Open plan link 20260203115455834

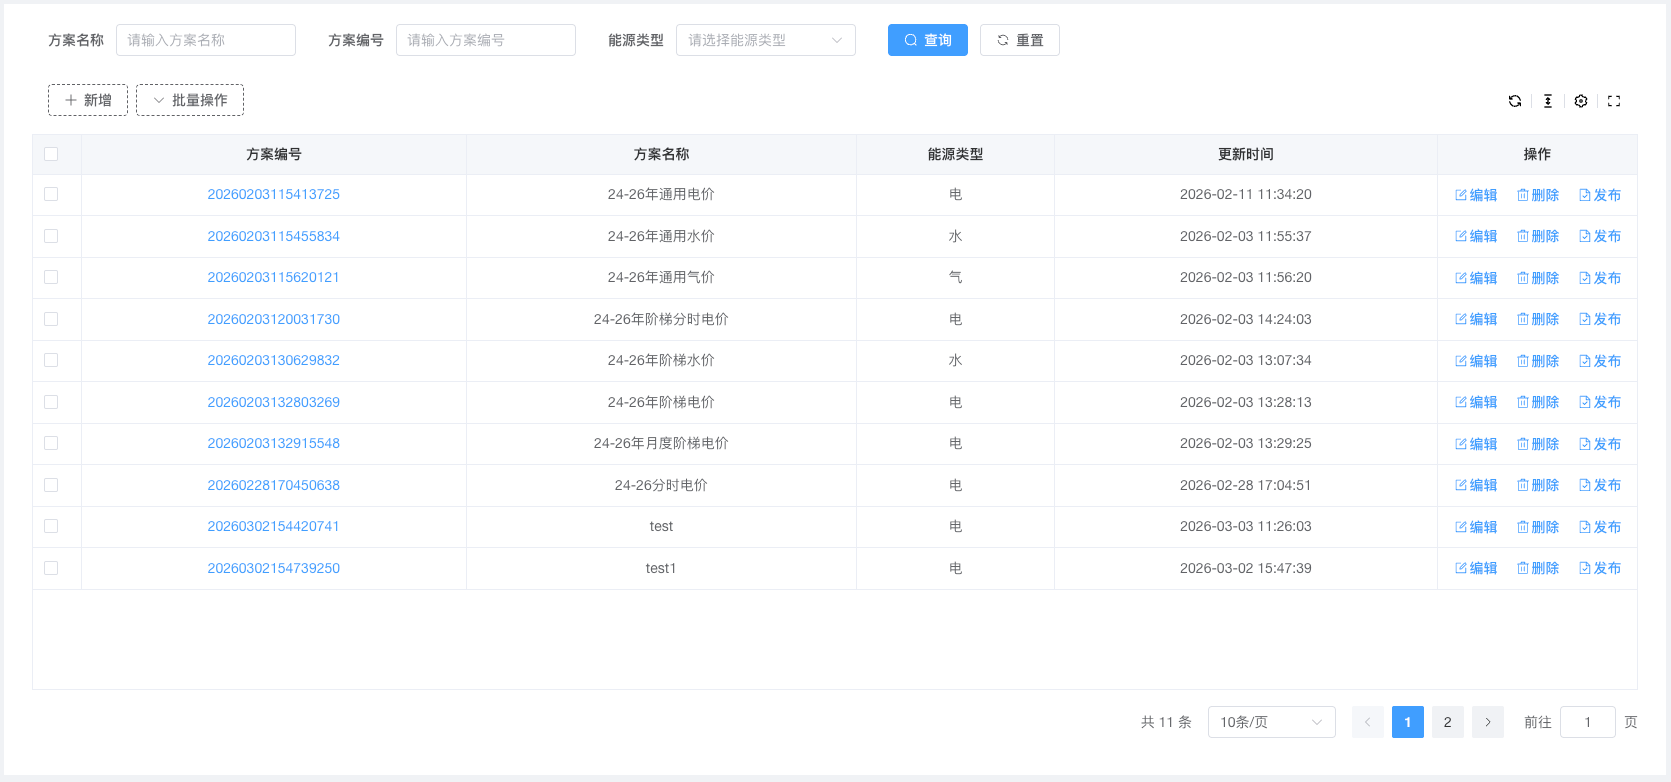tap(274, 236)
